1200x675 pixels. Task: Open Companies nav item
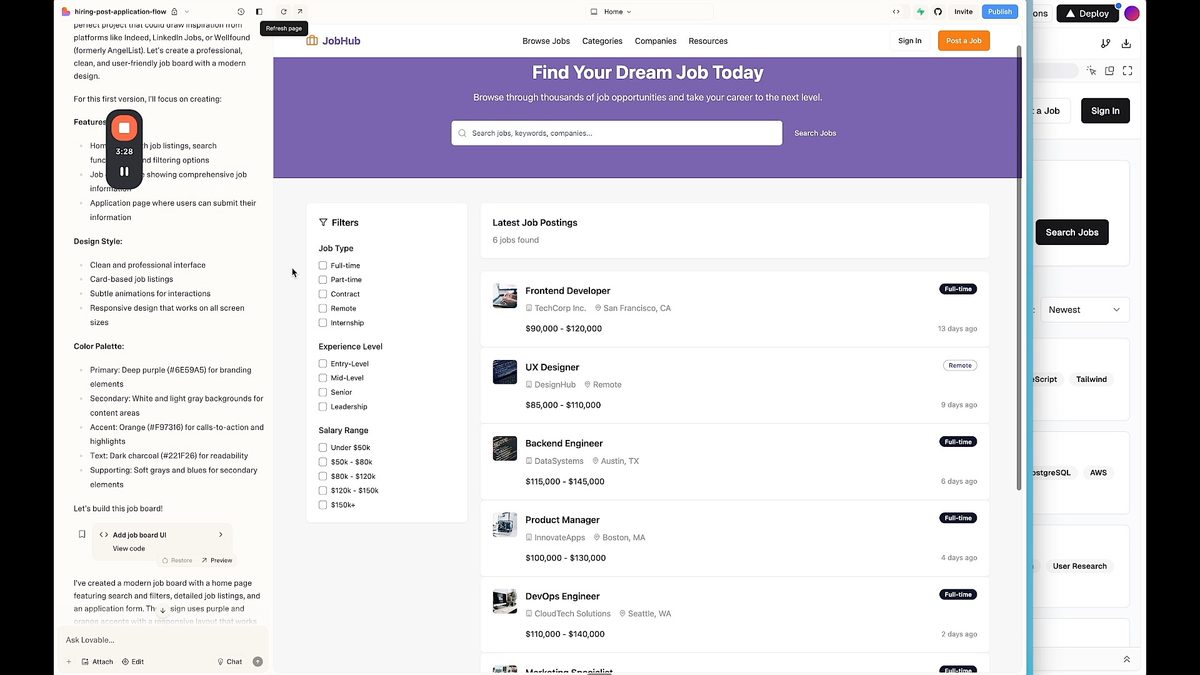coord(655,41)
